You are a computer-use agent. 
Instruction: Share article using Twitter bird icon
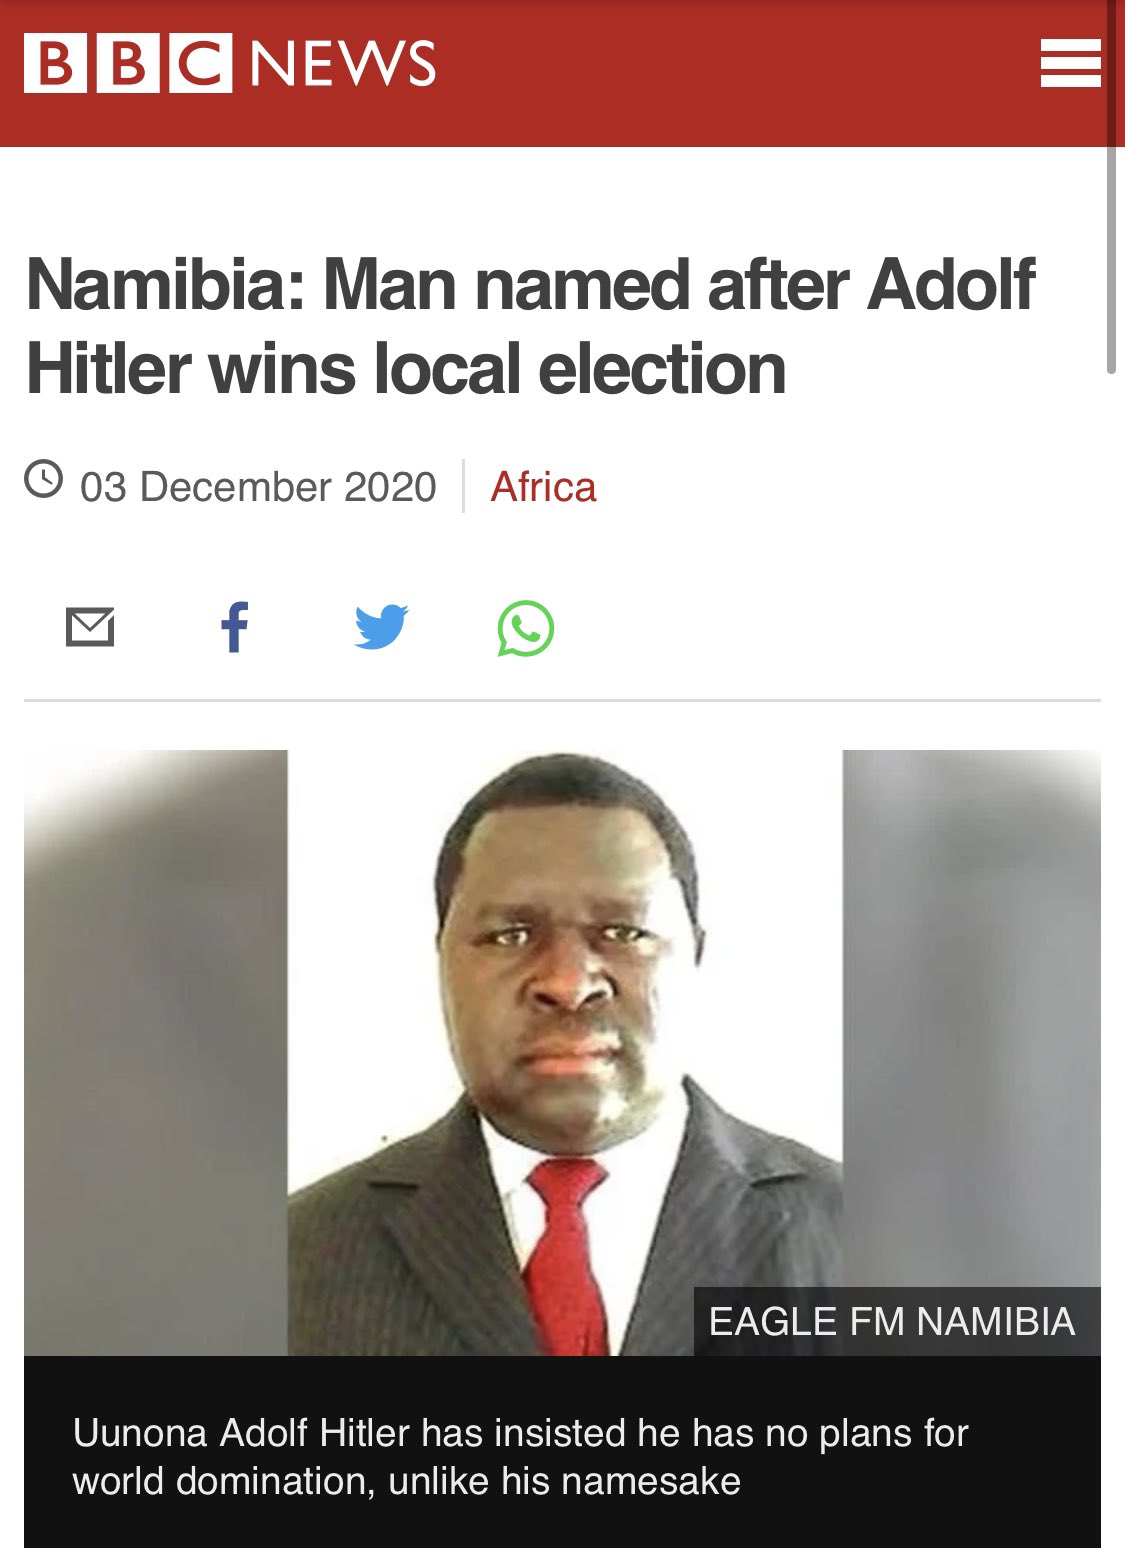pyautogui.click(x=381, y=627)
